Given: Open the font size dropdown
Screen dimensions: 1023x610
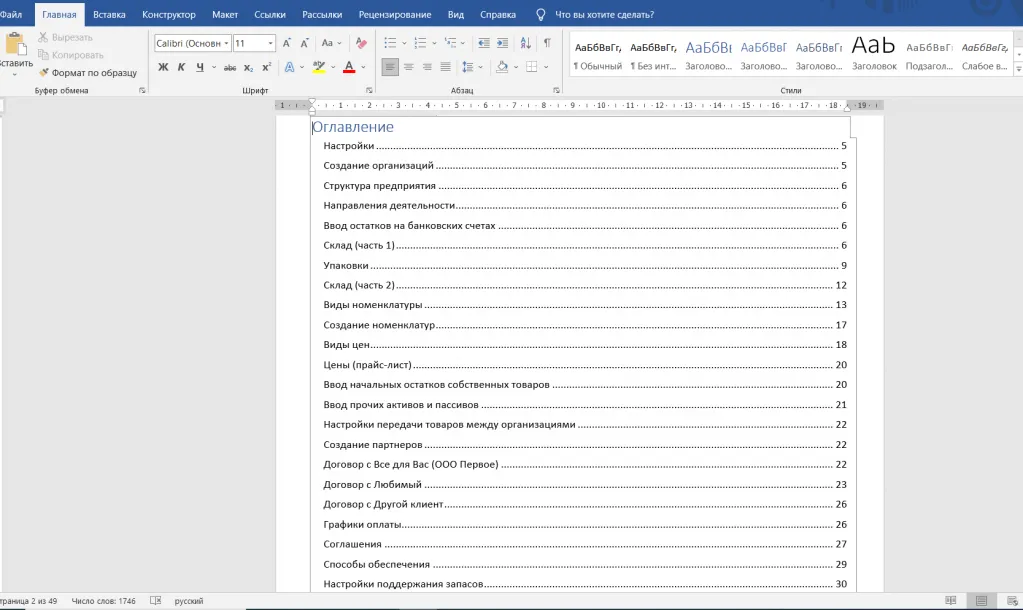Looking at the screenshot, I should click(270, 44).
